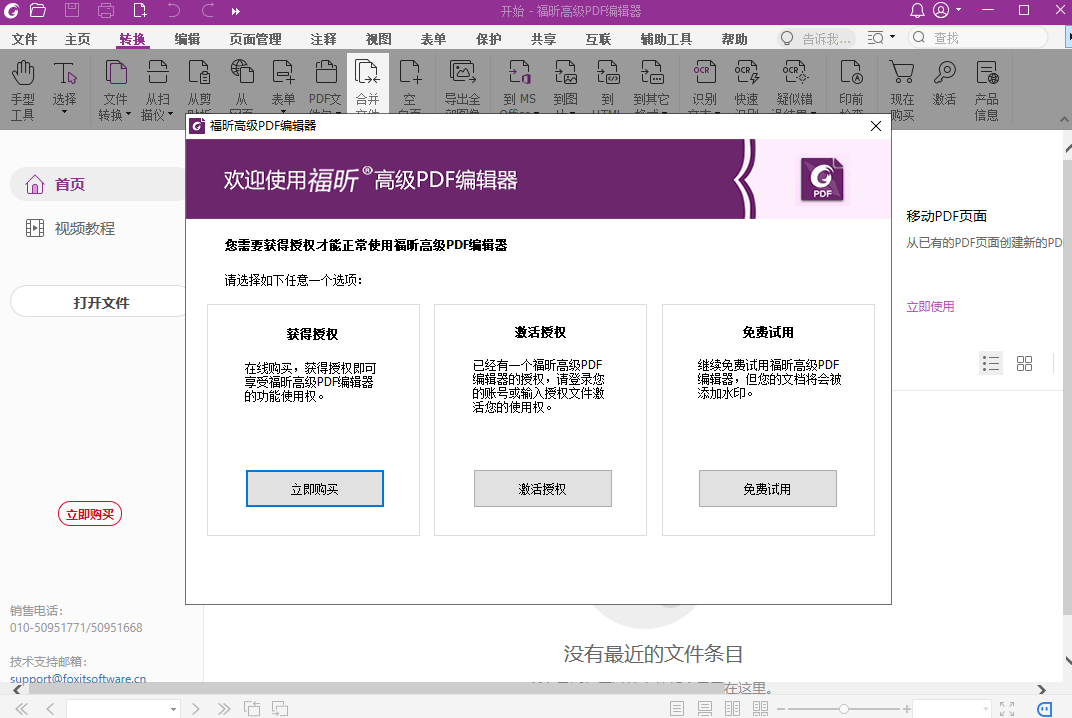Switch recent files to grid view
The width and height of the screenshot is (1072, 718).
1024,363
